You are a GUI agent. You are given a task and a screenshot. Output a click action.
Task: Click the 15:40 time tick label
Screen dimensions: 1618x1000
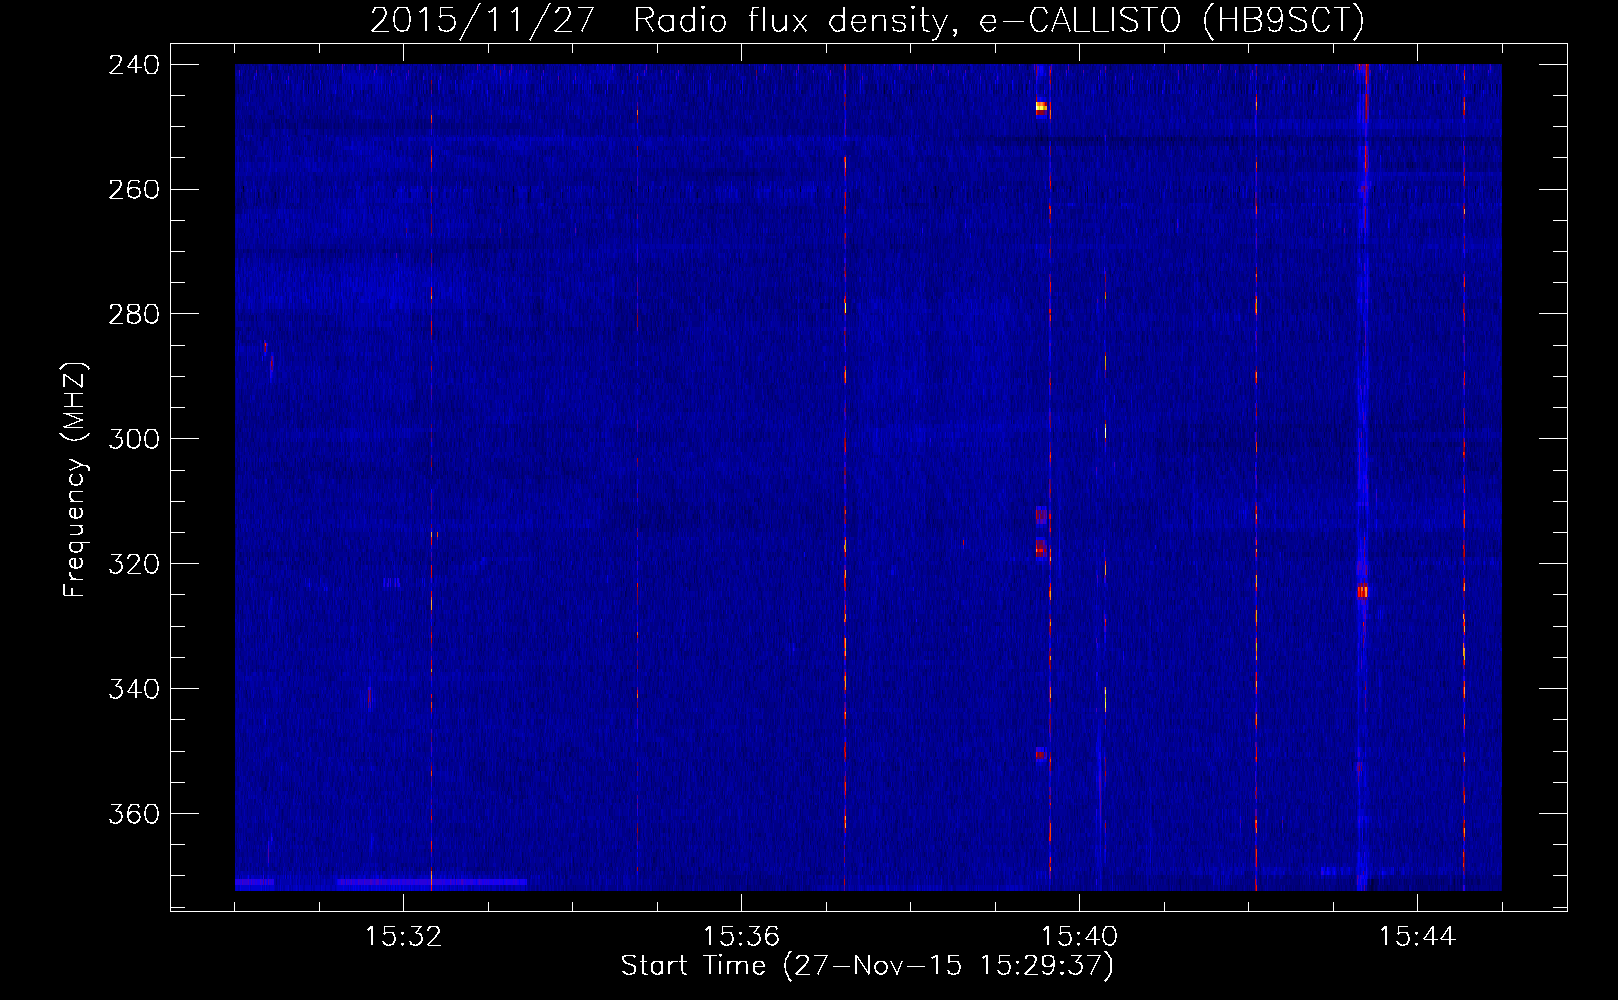1079,937
